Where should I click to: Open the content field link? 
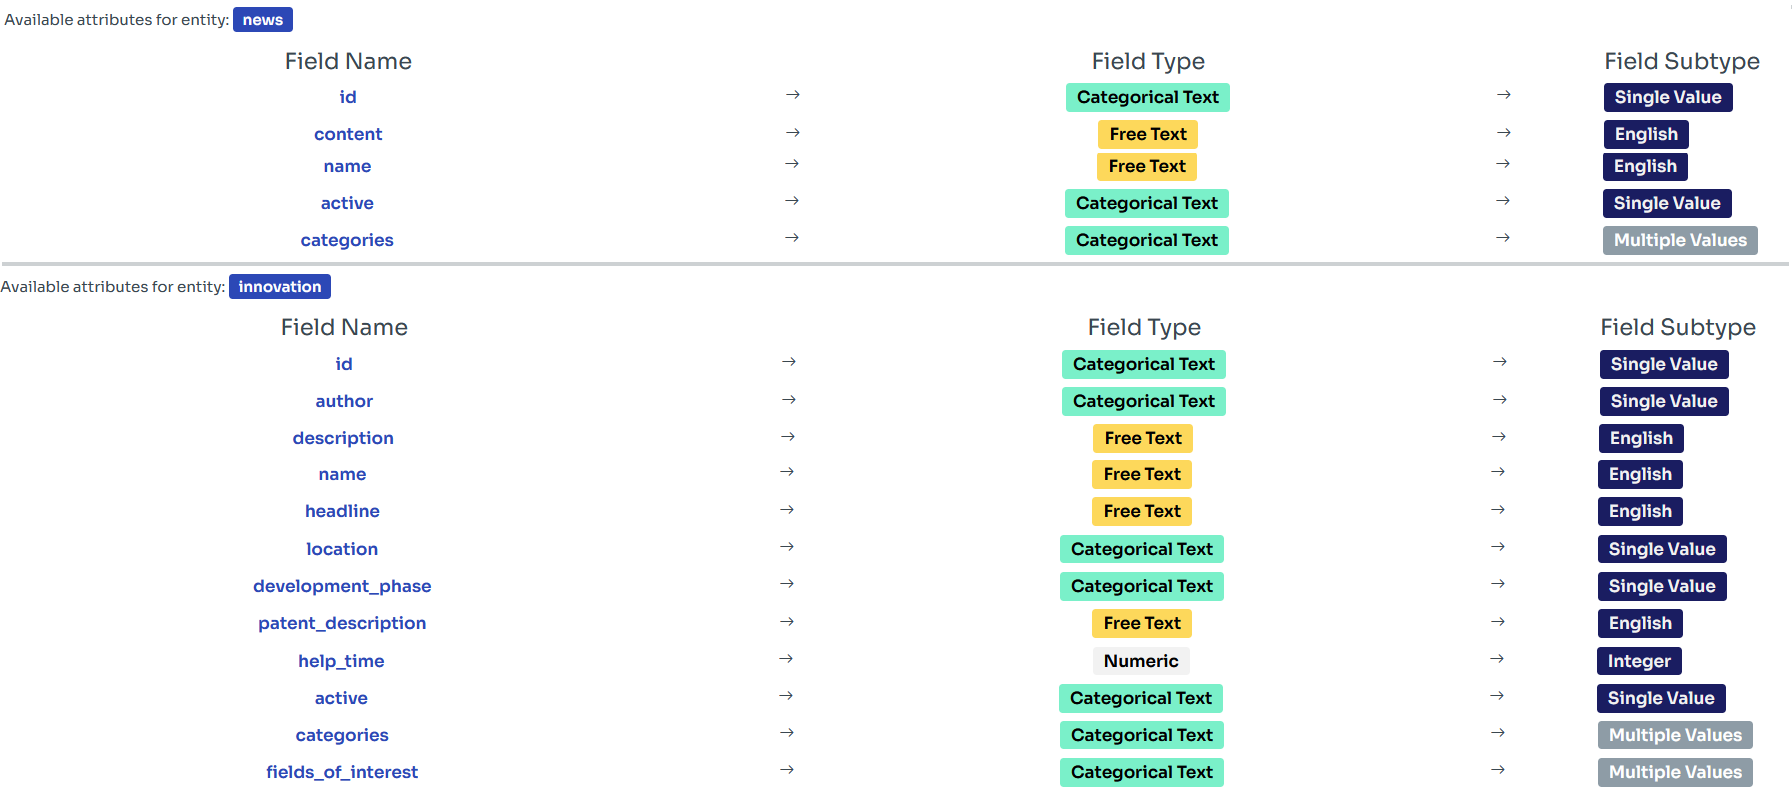[x=348, y=134]
